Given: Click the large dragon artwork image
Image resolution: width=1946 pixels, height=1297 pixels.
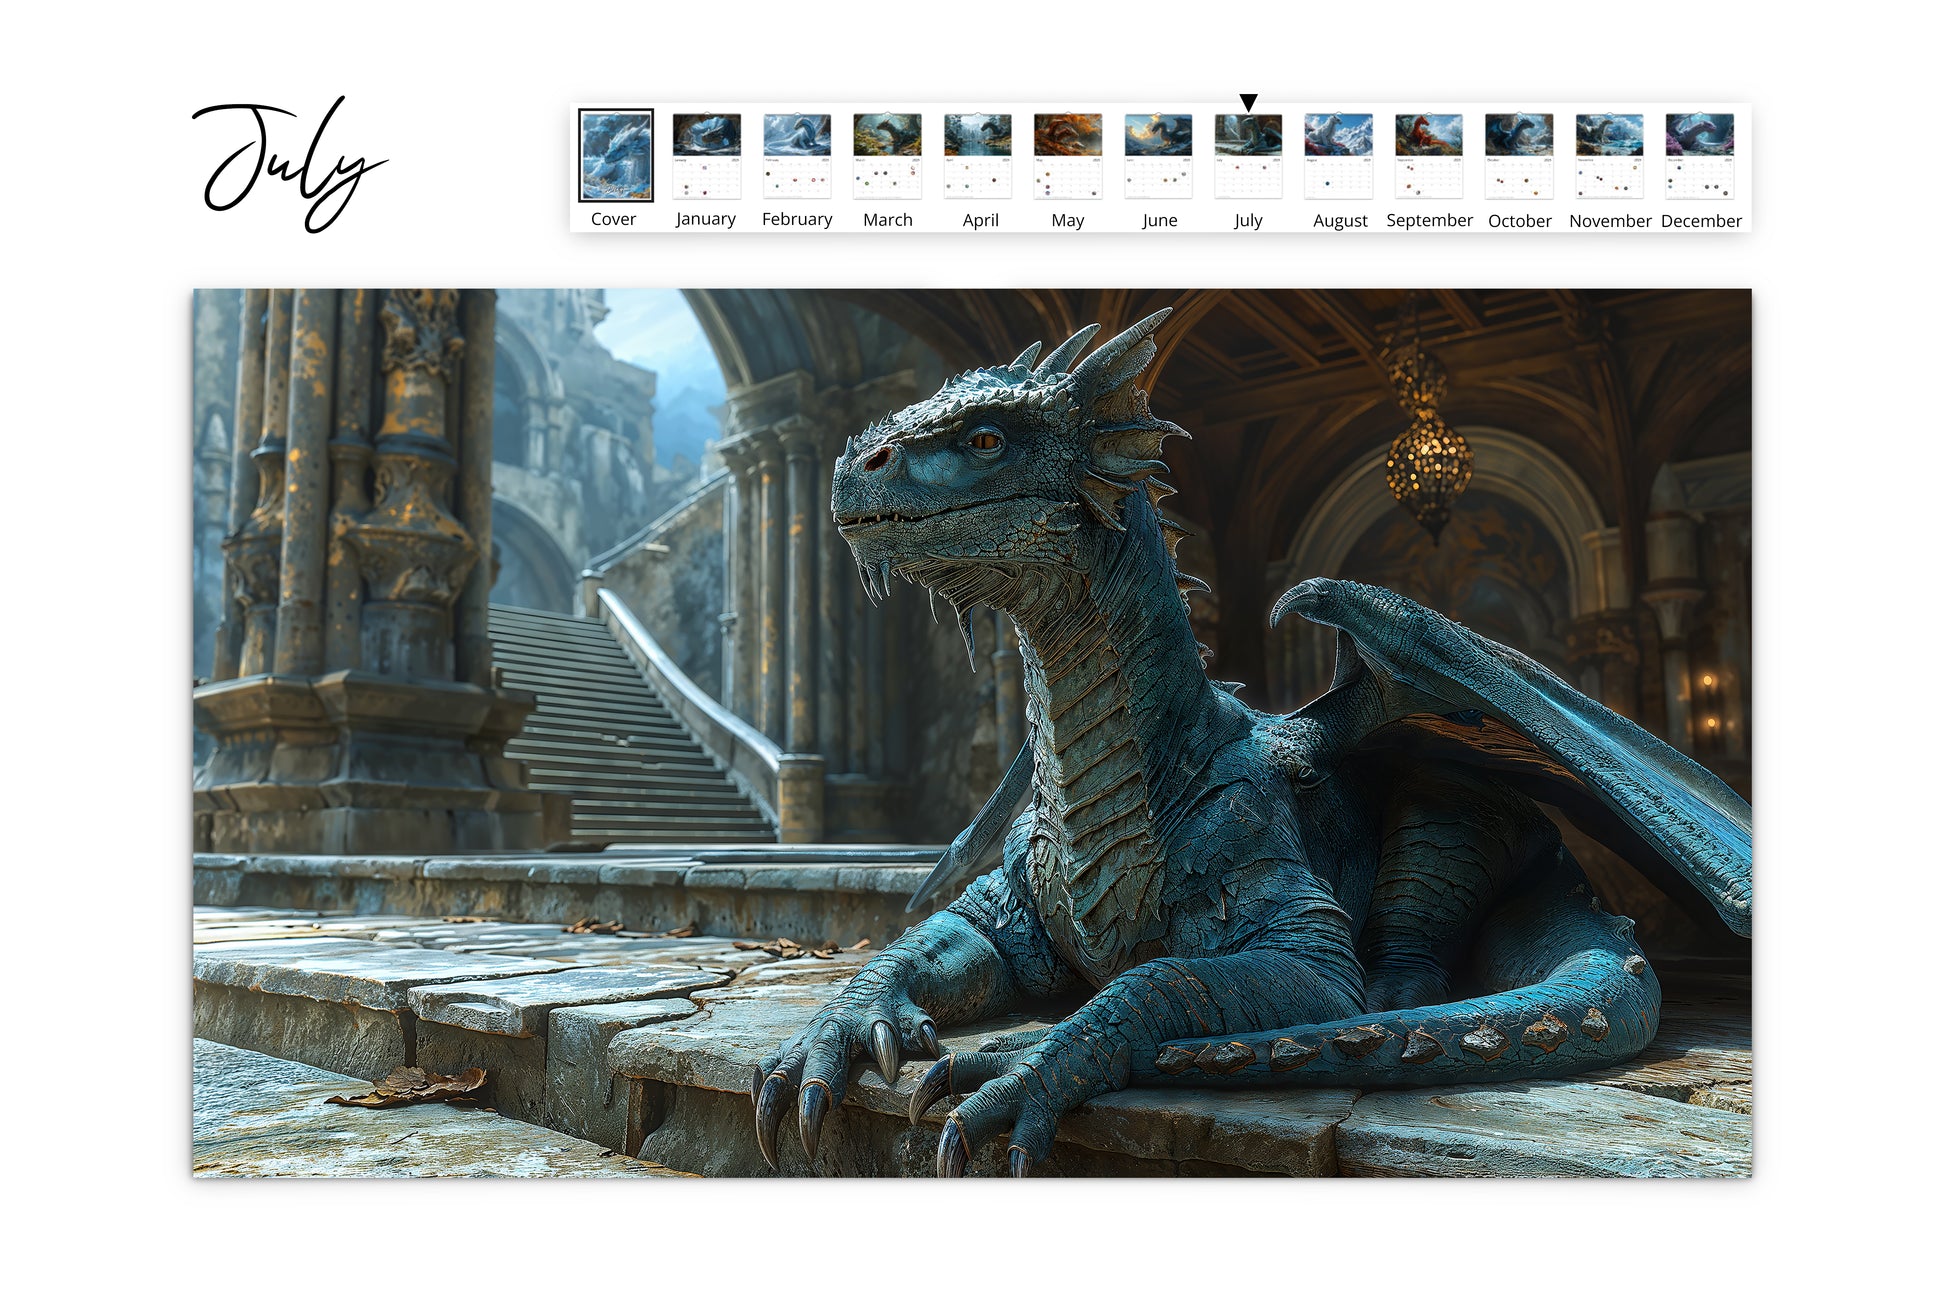Looking at the screenshot, I should pyautogui.click(x=972, y=733).
